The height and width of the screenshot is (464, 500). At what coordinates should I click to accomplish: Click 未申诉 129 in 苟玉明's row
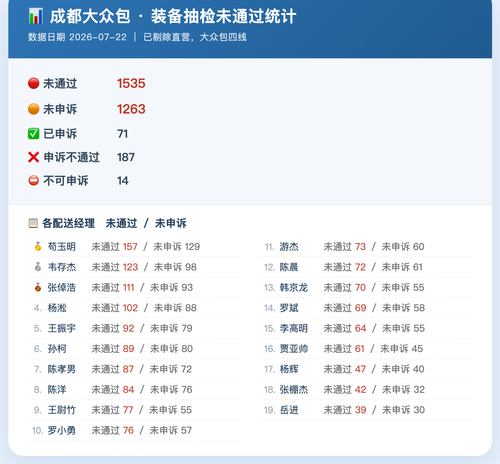tap(176, 247)
